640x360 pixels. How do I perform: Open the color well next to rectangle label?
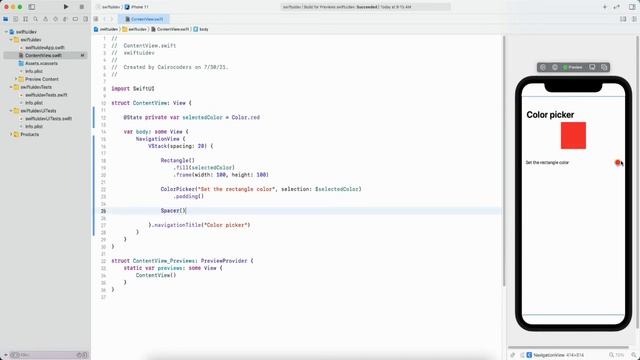coord(618,162)
